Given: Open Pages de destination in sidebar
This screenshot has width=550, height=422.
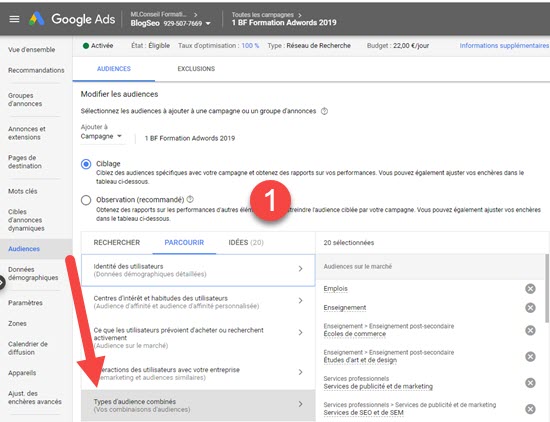Looking at the screenshot, I should tap(25, 162).
